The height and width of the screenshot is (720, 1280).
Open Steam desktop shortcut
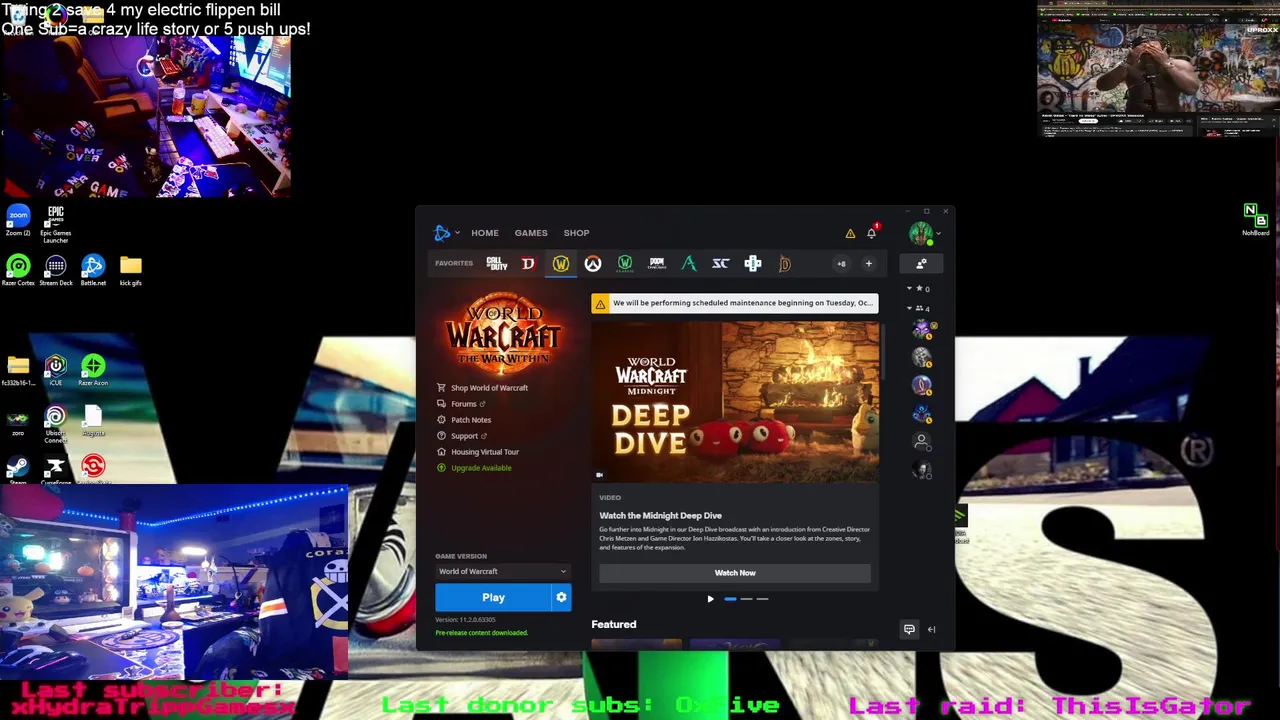[18, 470]
